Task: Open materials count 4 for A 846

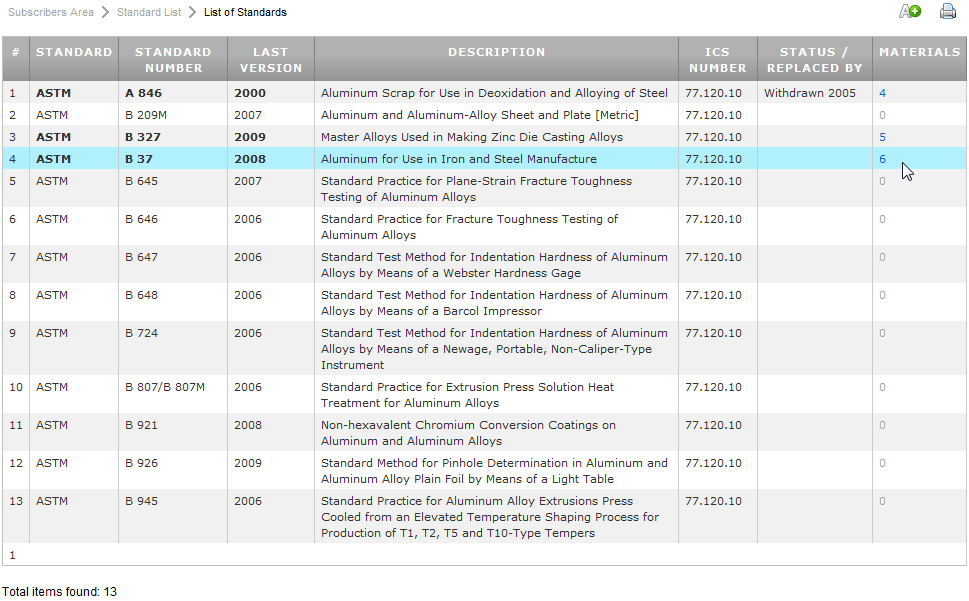Action: (x=882, y=93)
